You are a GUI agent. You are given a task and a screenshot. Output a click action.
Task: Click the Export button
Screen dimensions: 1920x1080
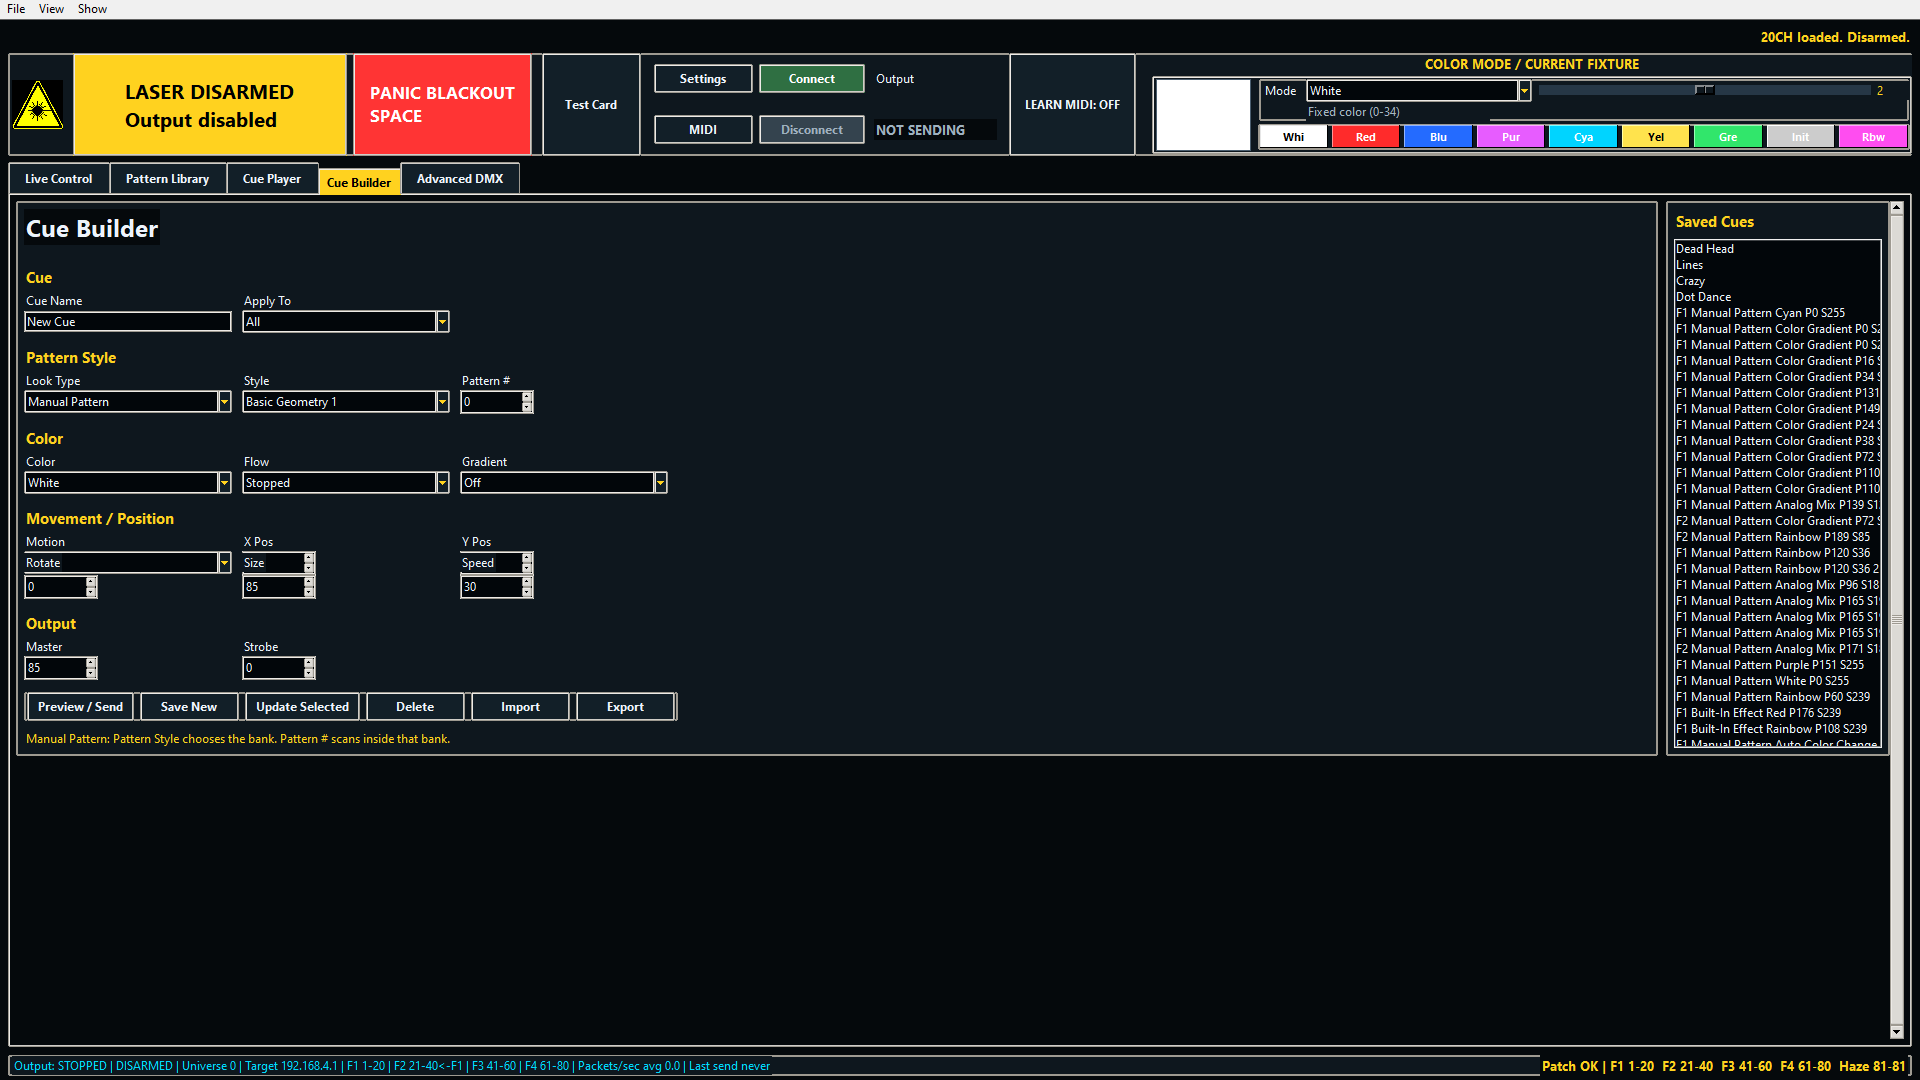pyautogui.click(x=625, y=707)
